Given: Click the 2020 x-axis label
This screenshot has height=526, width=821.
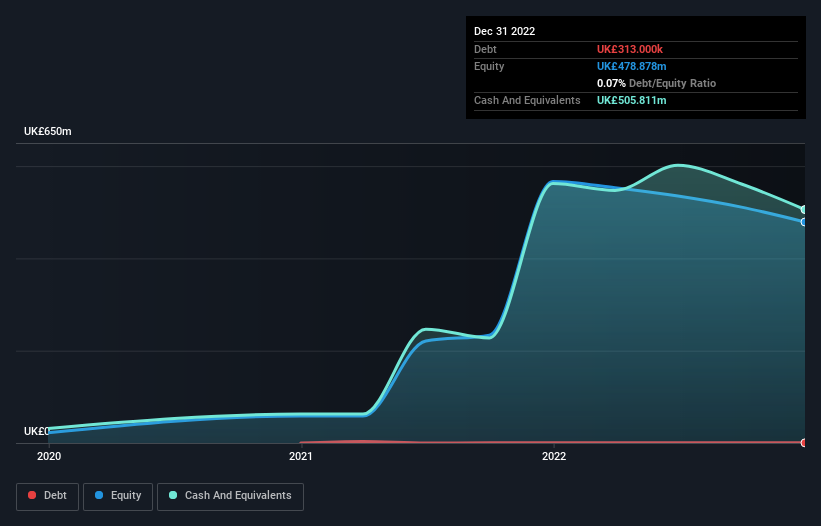Looking at the screenshot, I should click(49, 456).
